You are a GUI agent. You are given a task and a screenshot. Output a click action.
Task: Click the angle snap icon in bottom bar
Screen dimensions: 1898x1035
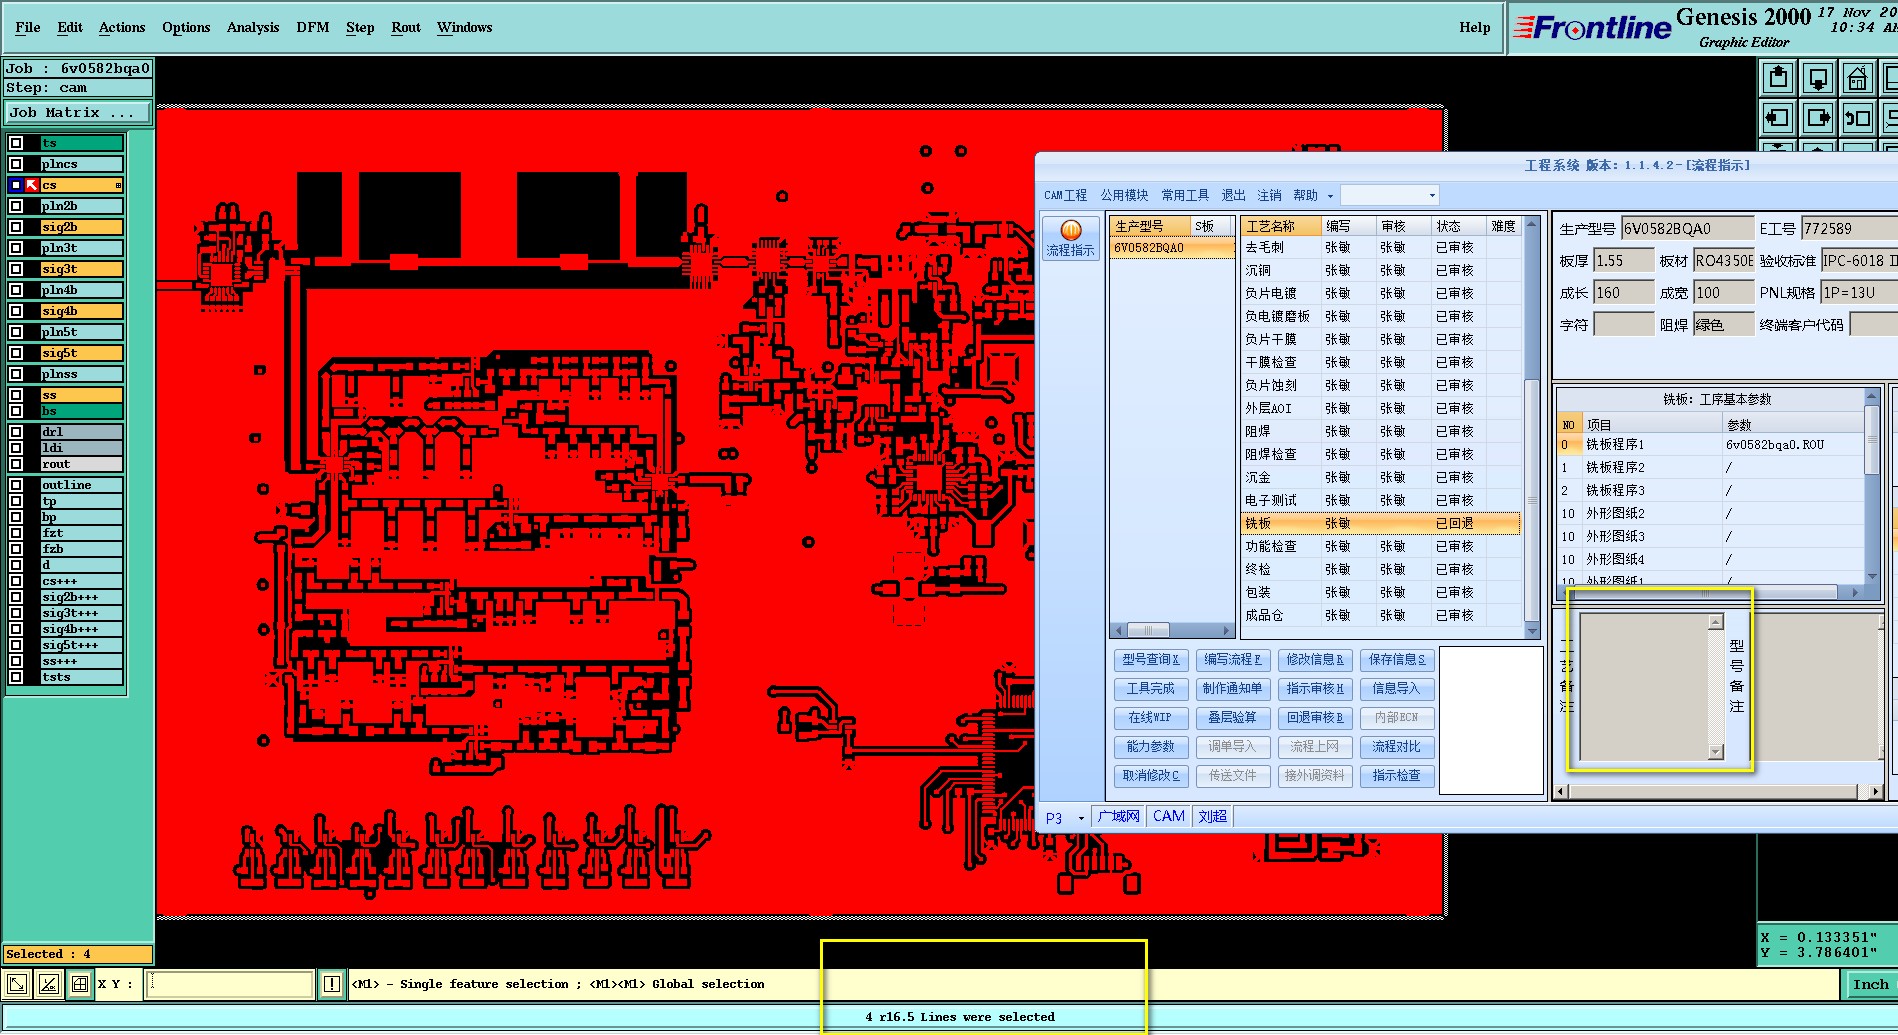point(49,984)
